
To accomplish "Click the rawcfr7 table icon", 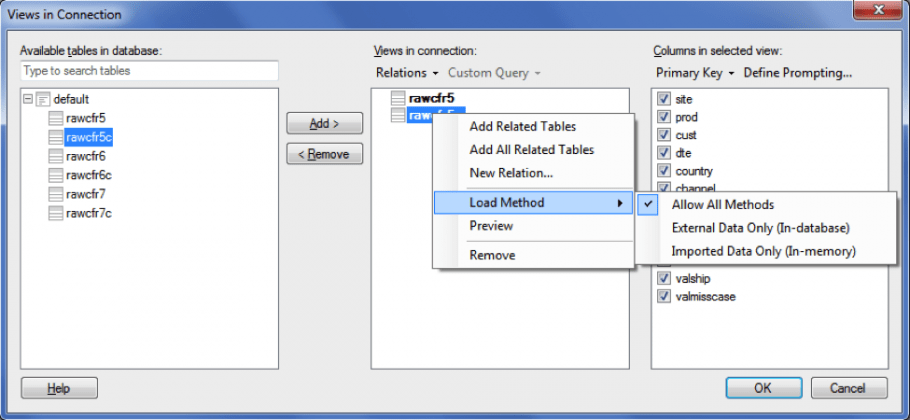I will tap(56, 194).
